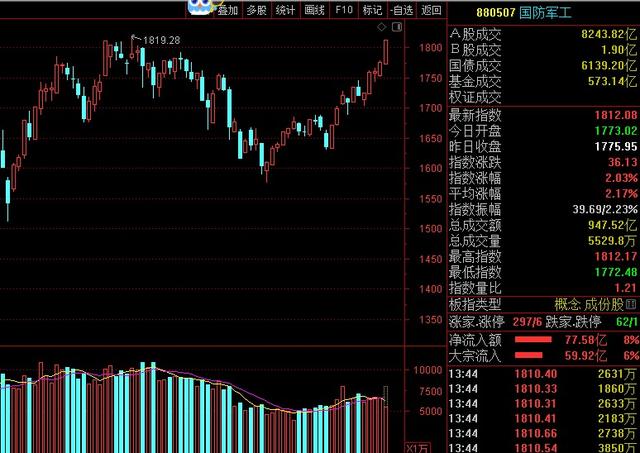Click the 1819.28 high price label
640x453 pixels.
[161, 40]
